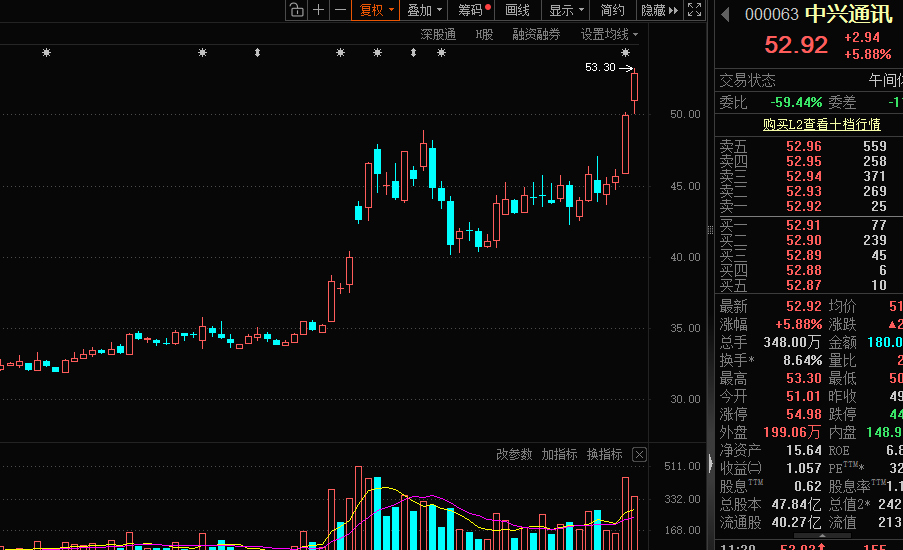The image size is (903, 550).
Task: Open the 显示 display dropdown
Action: [x=566, y=10]
